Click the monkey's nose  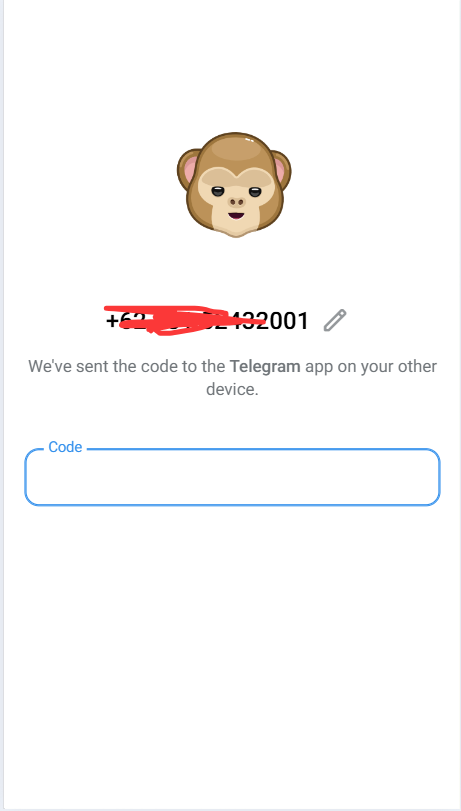click(236, 202)
